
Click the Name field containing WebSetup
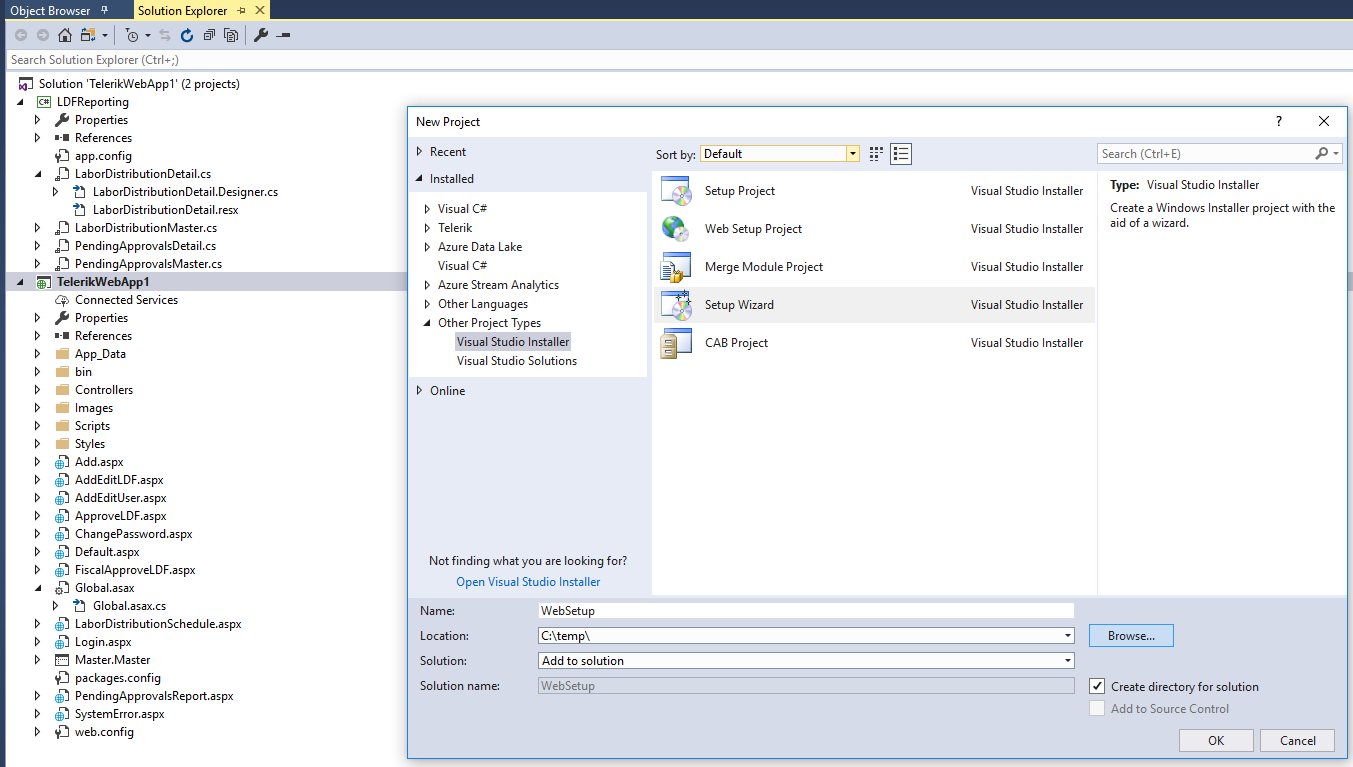(805, 610)
